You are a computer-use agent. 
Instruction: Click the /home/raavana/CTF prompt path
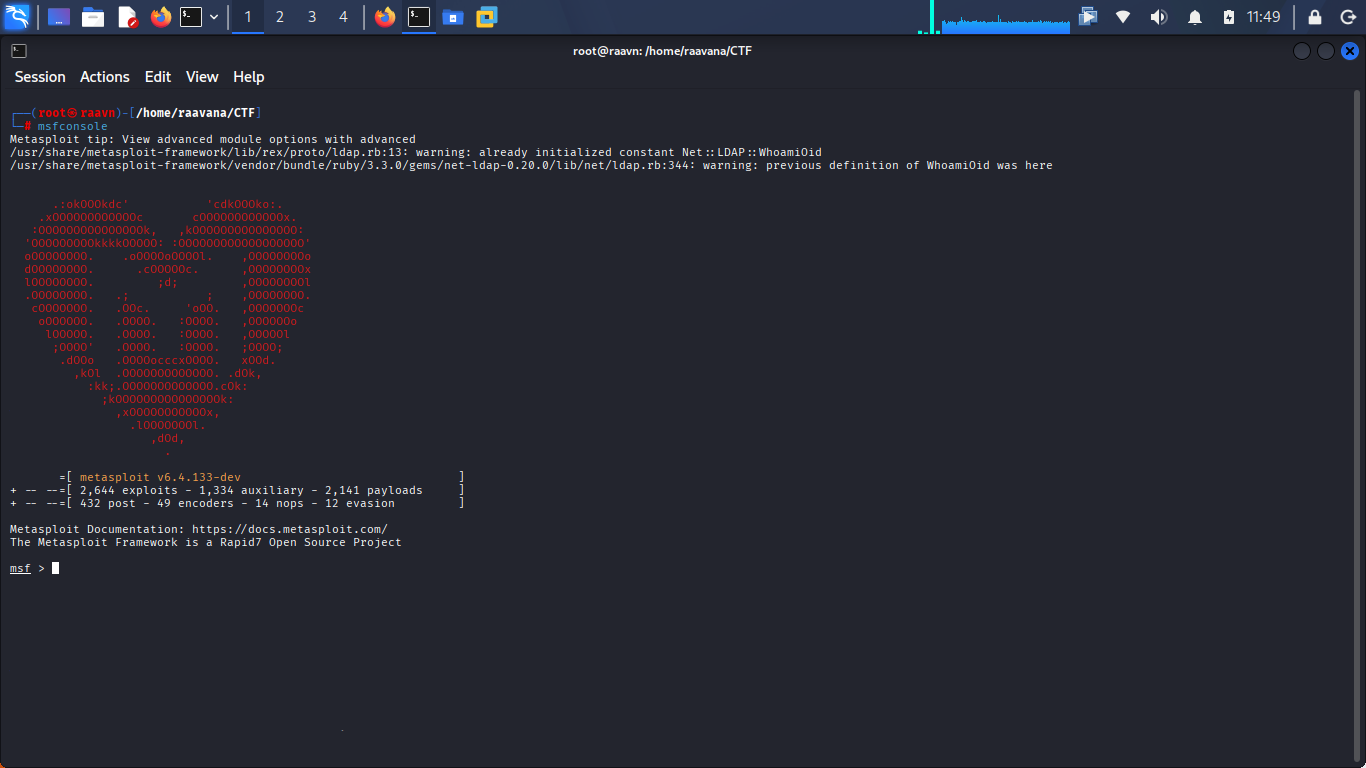[196, 113]
